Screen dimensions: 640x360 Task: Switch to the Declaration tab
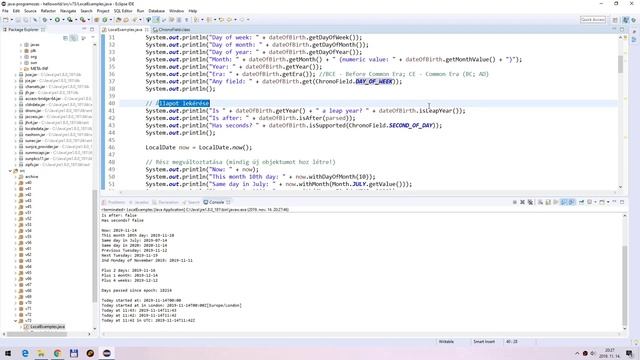pyautogui.click(x=165, y=202)
